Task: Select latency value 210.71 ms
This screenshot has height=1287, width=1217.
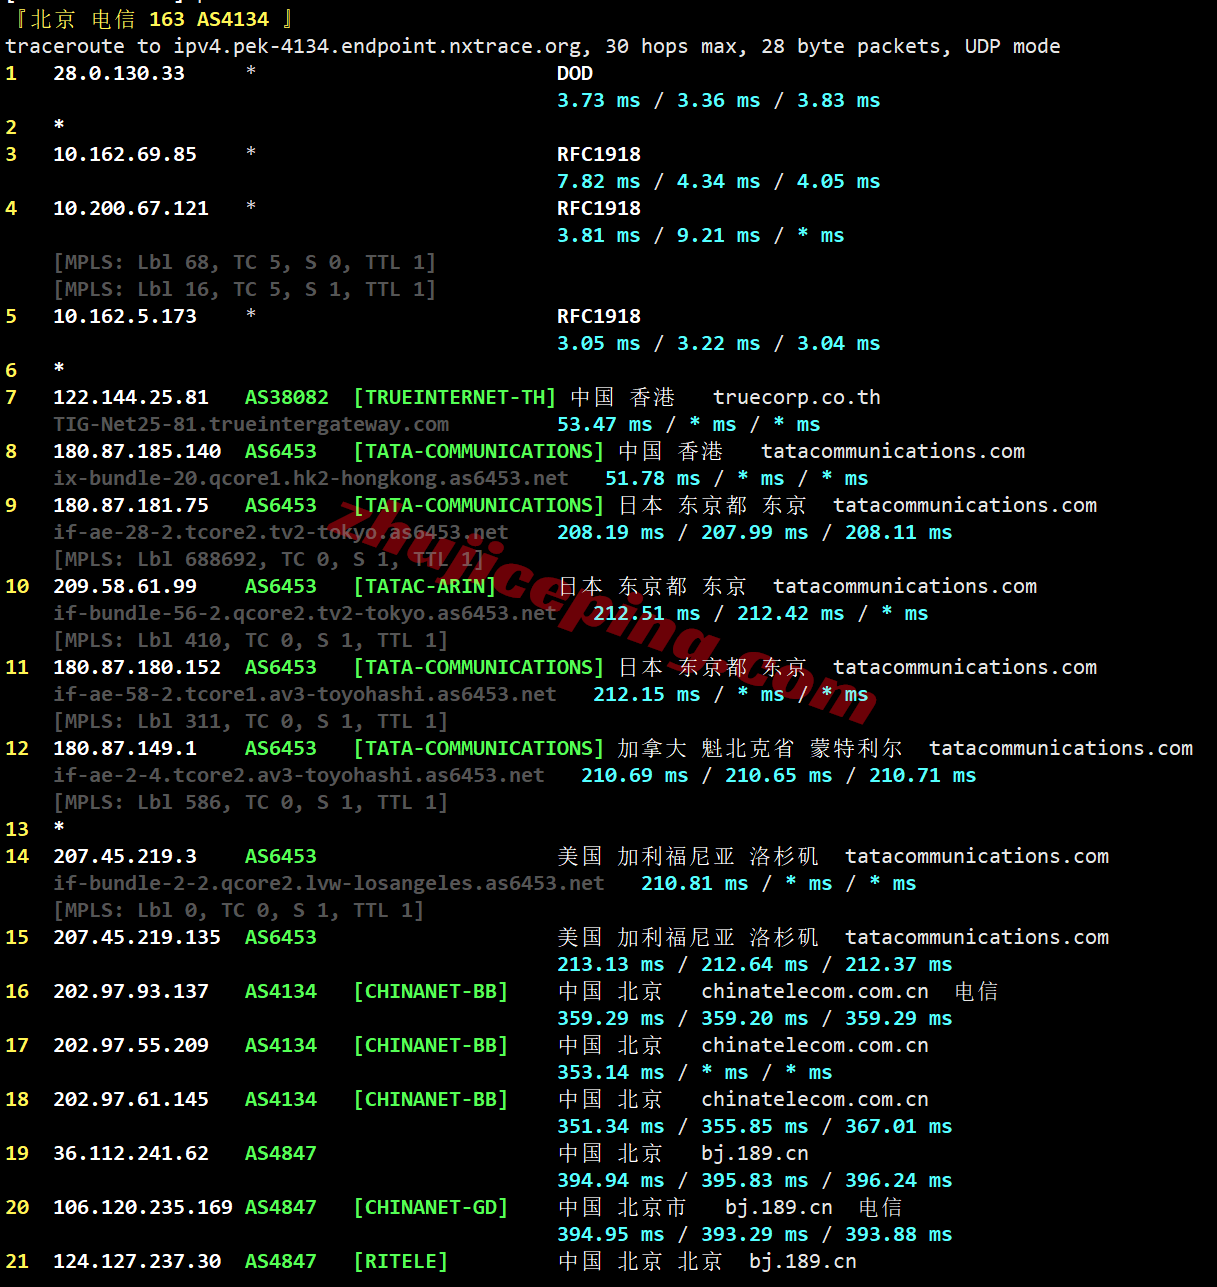Action: (923, 775)
